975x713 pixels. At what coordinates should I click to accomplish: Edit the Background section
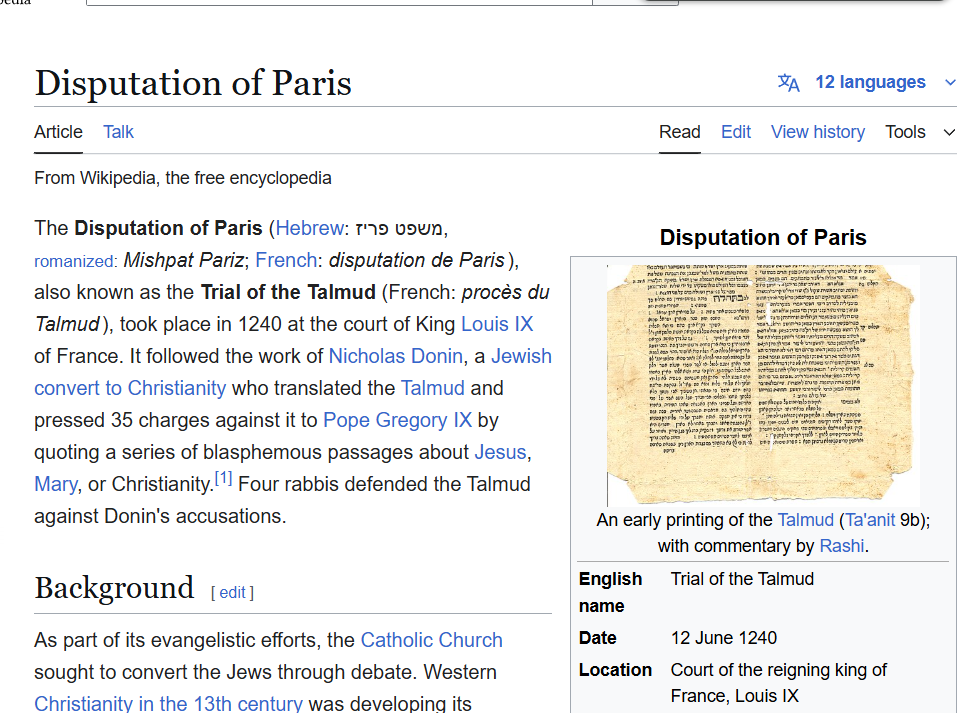233,592
